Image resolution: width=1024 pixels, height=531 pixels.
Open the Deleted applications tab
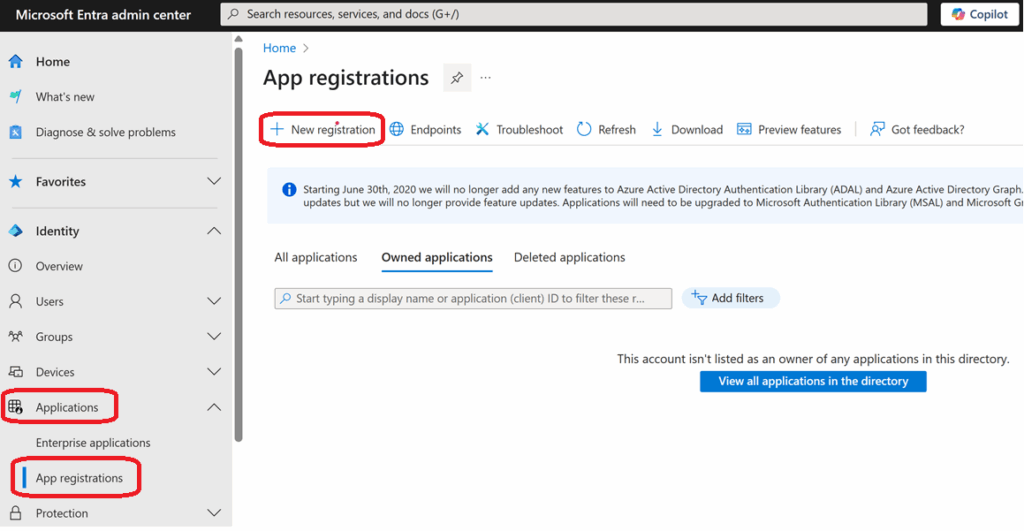(x=569, y=257)
